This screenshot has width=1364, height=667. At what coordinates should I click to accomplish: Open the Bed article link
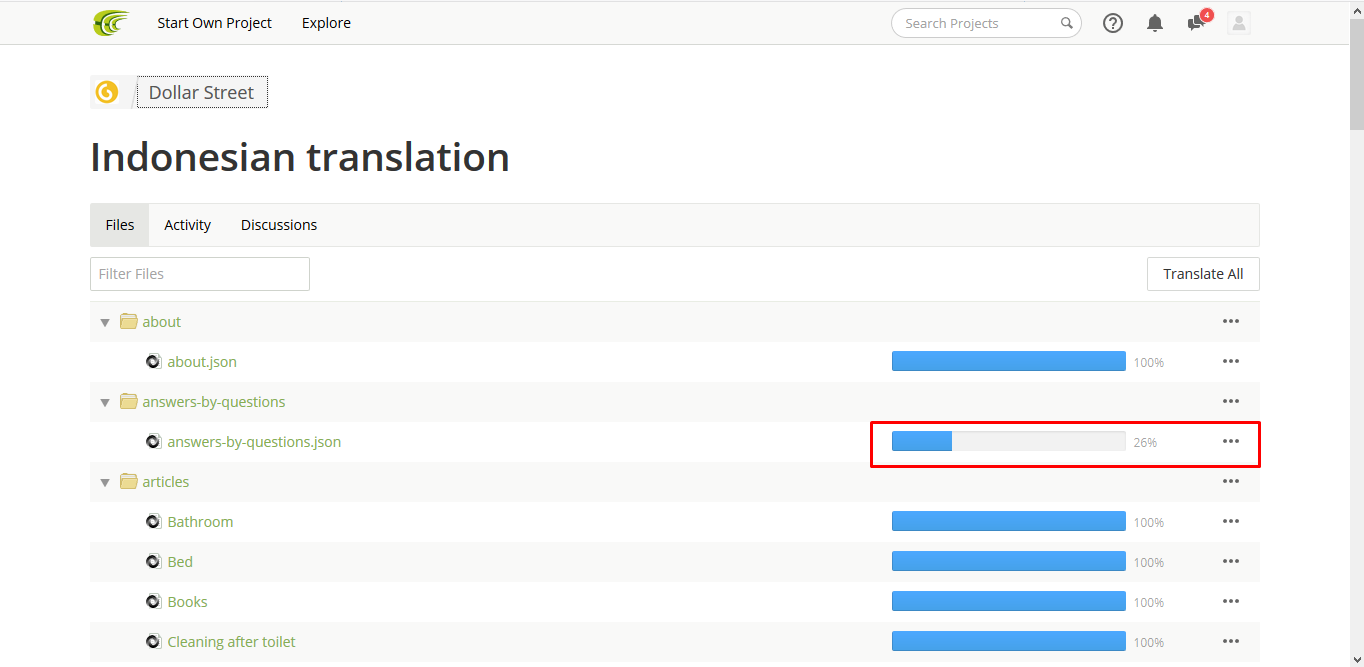click(x=180, y=562)
